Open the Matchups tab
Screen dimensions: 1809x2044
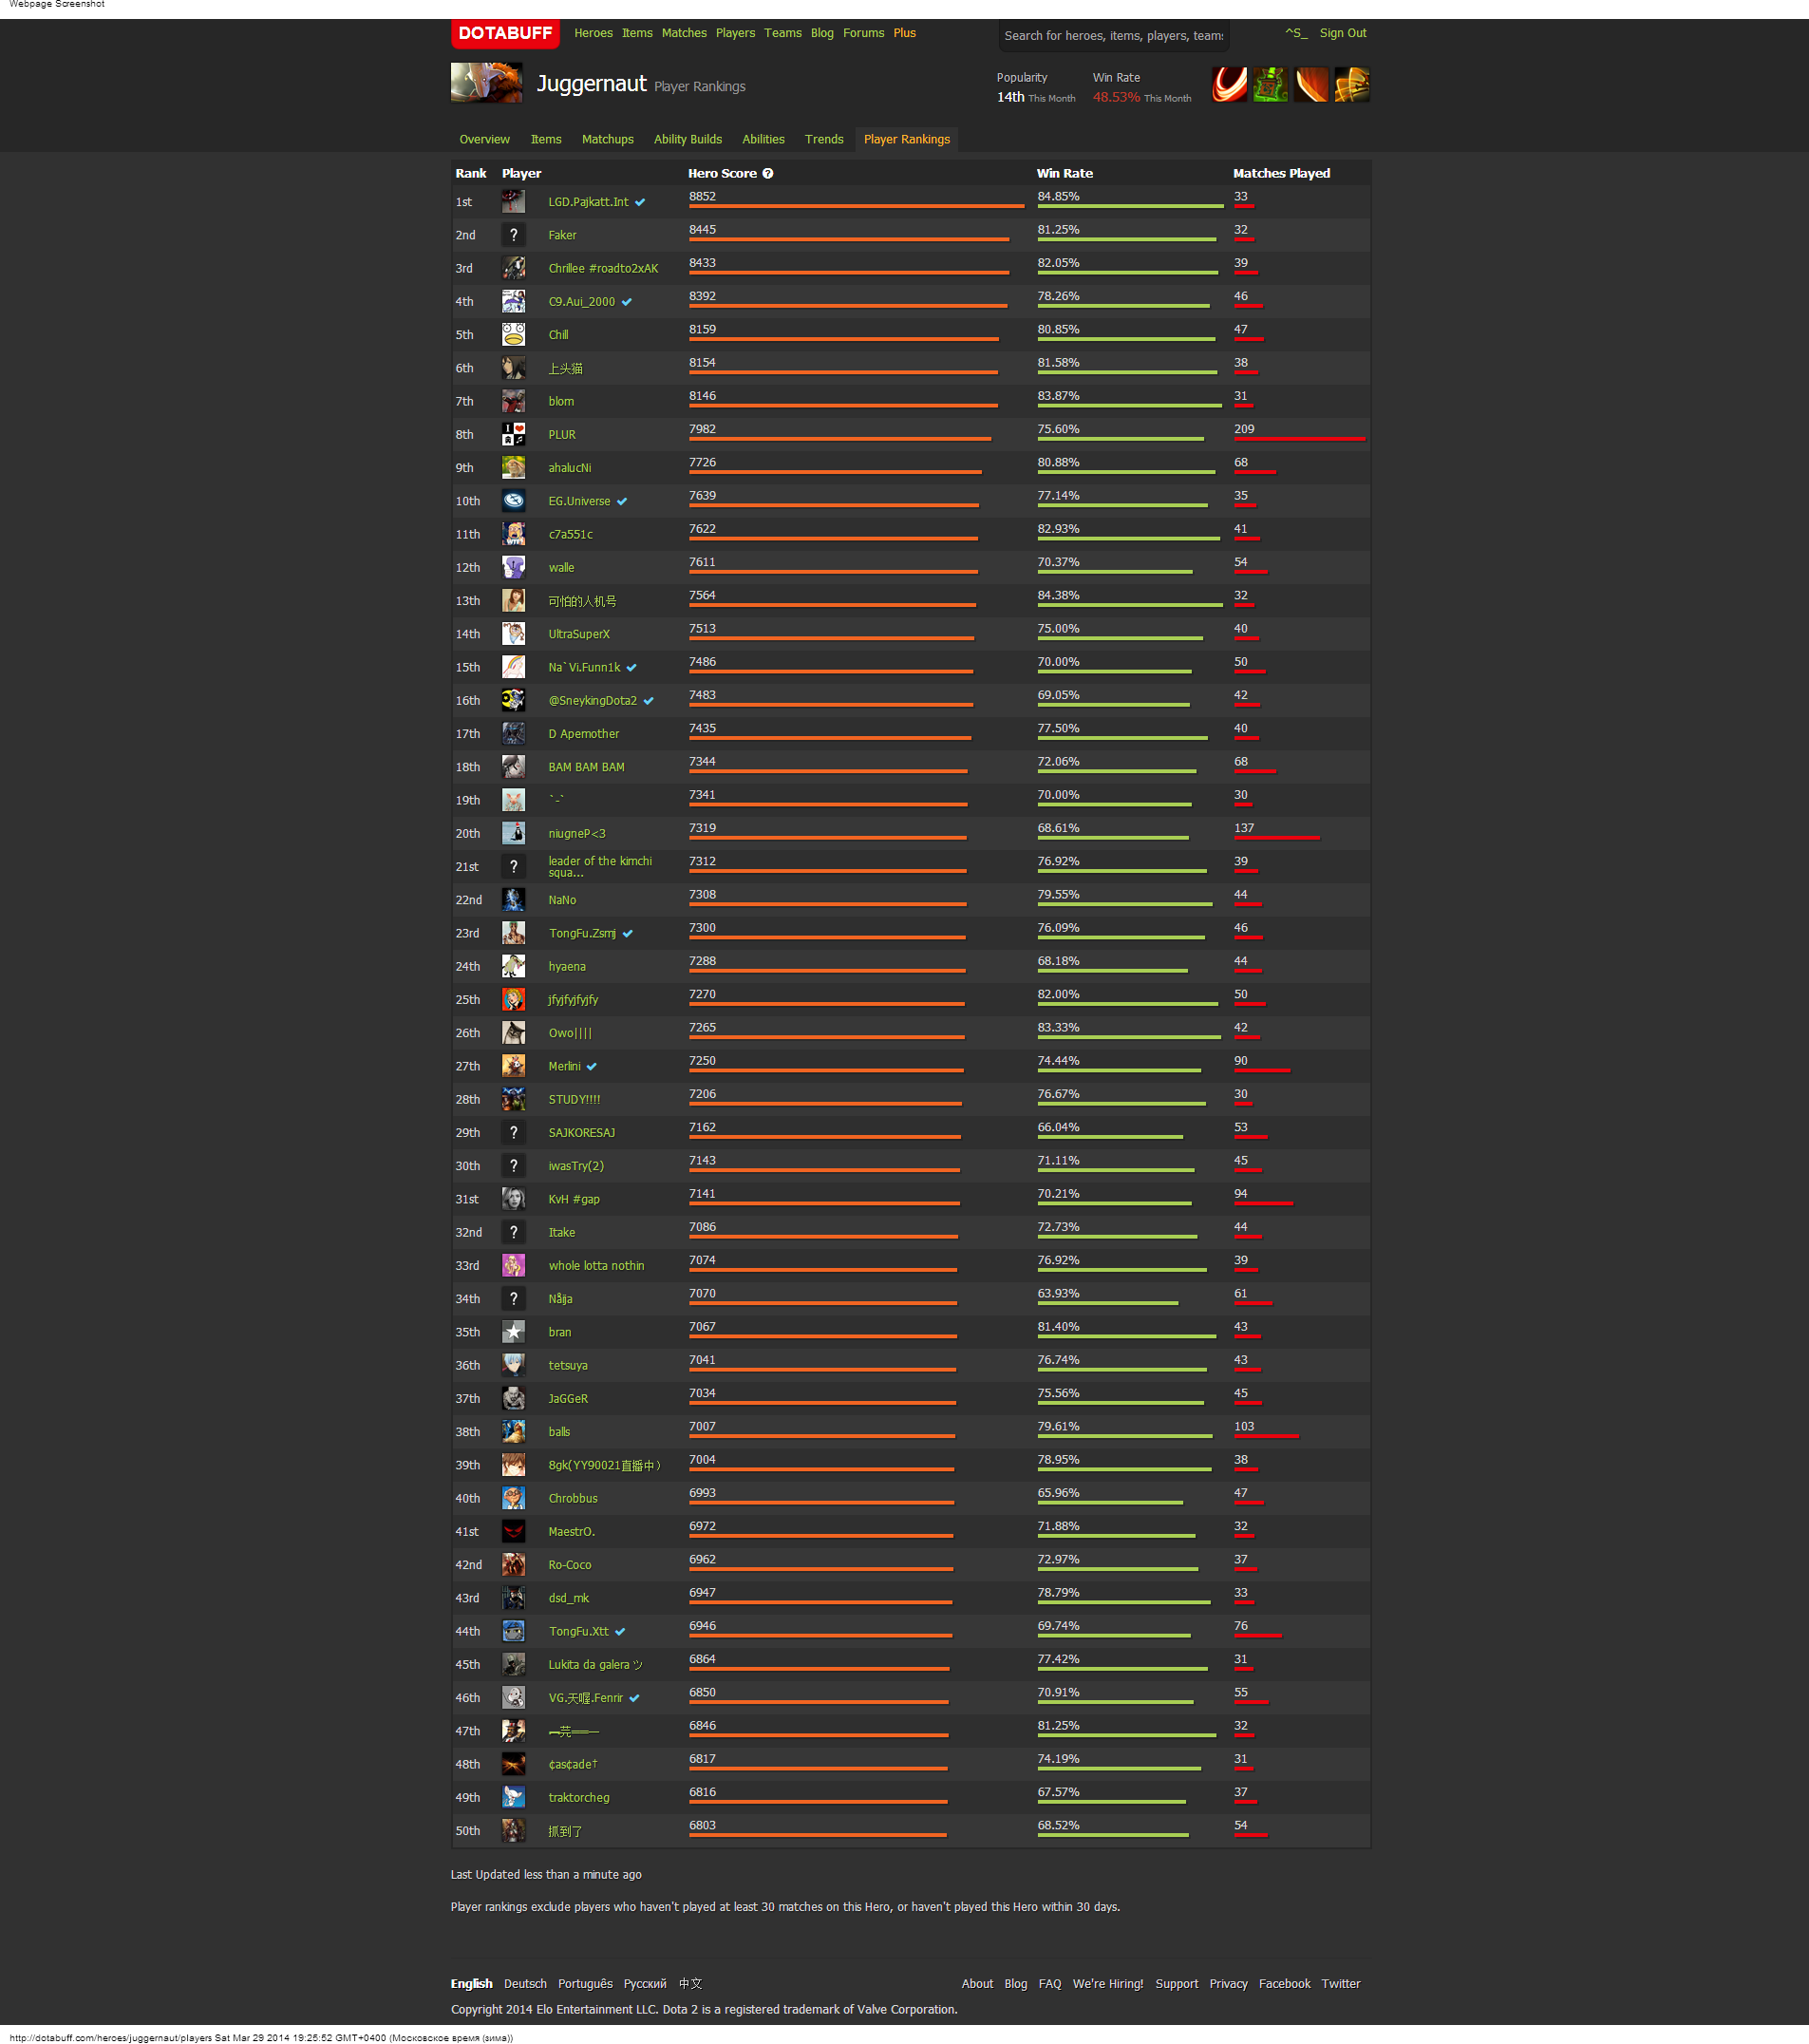tap(607, 140)
